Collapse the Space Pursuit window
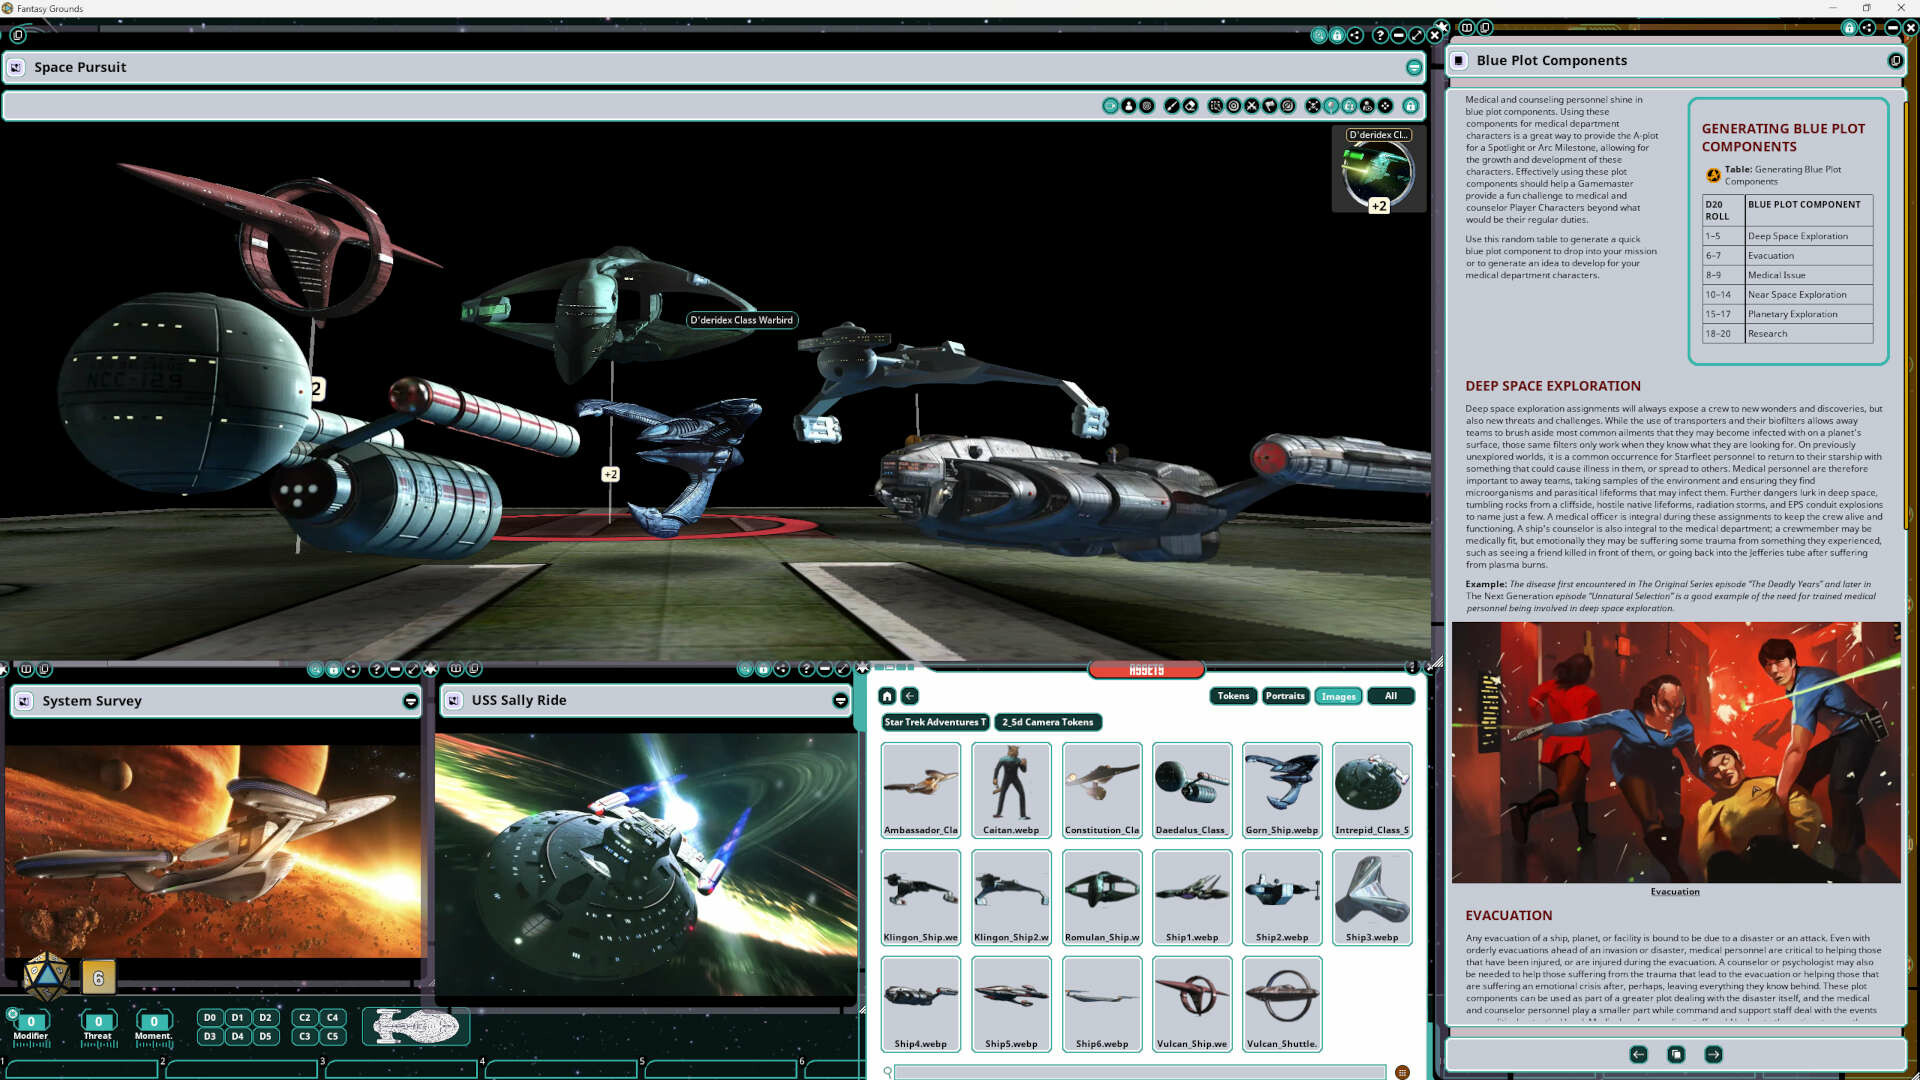 [1414, 67]
